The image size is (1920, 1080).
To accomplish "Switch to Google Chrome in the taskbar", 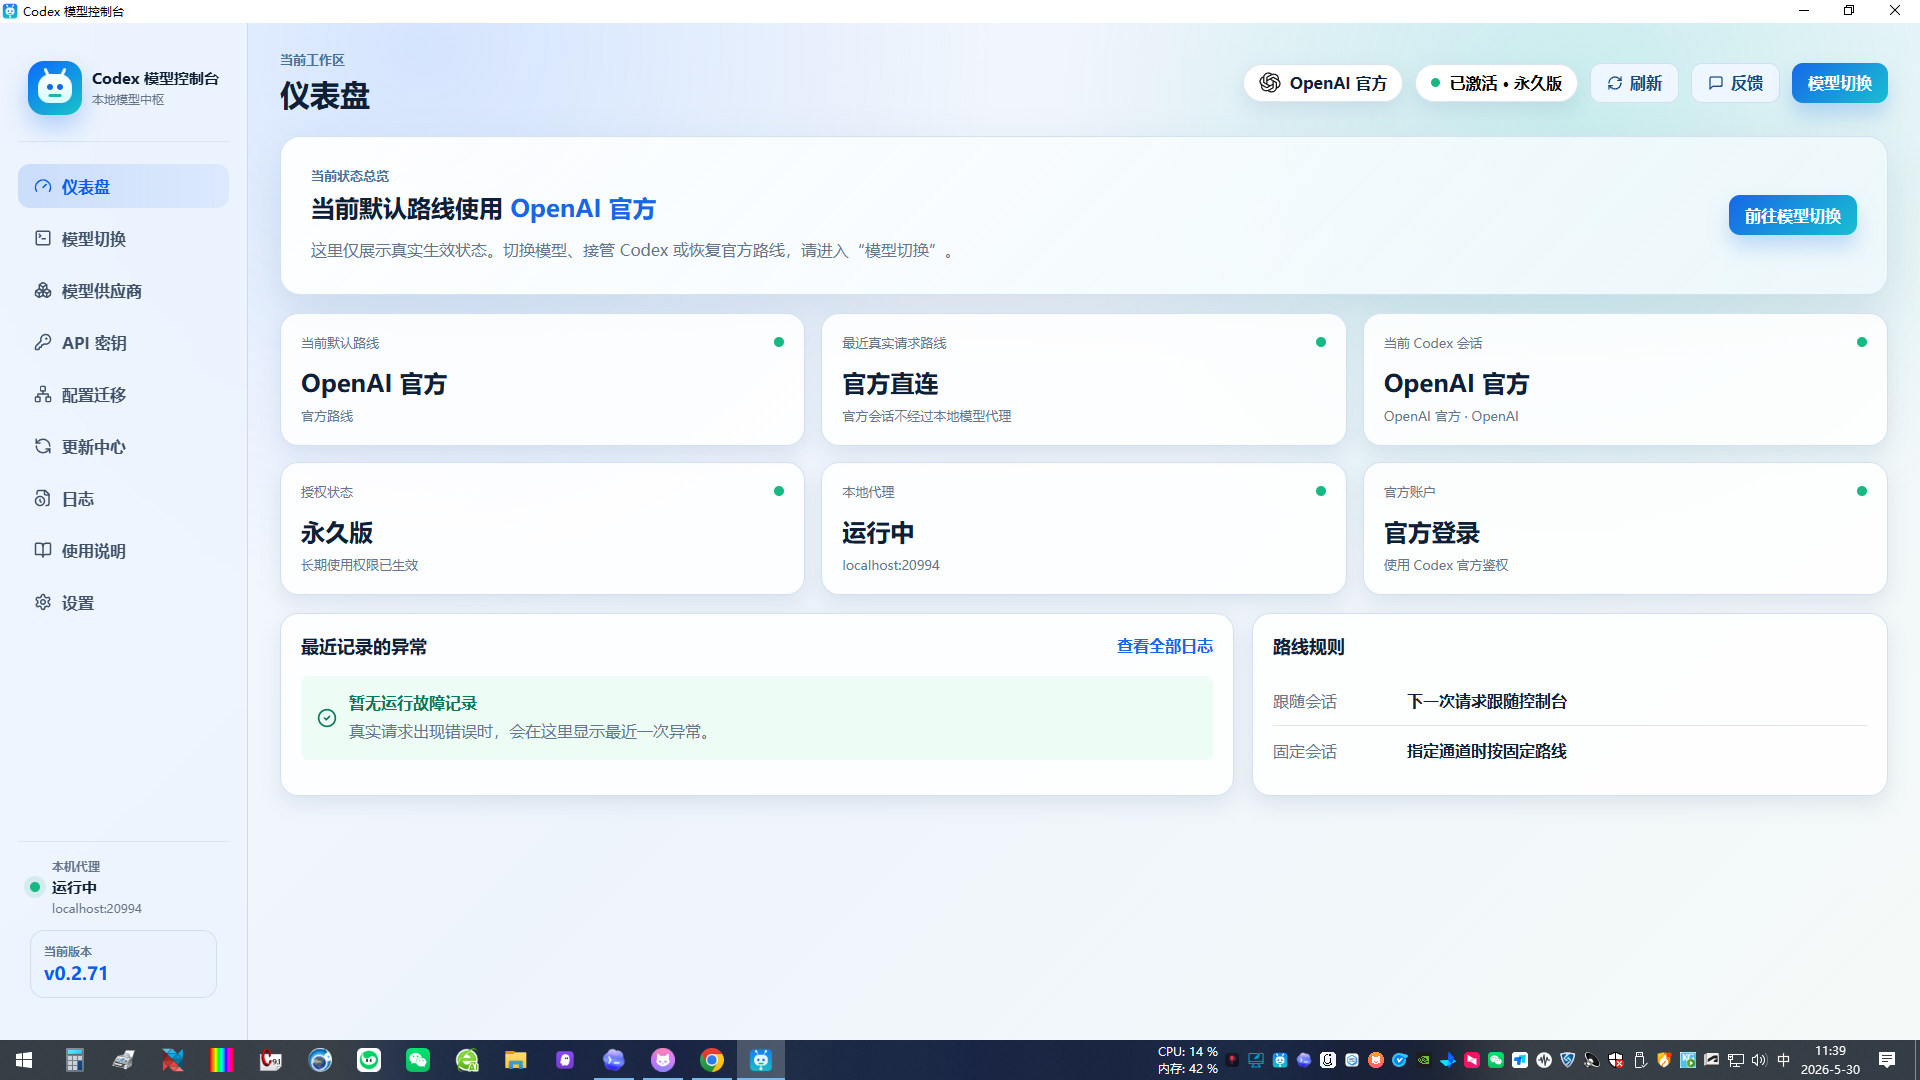I will (x=712, y=1060).
